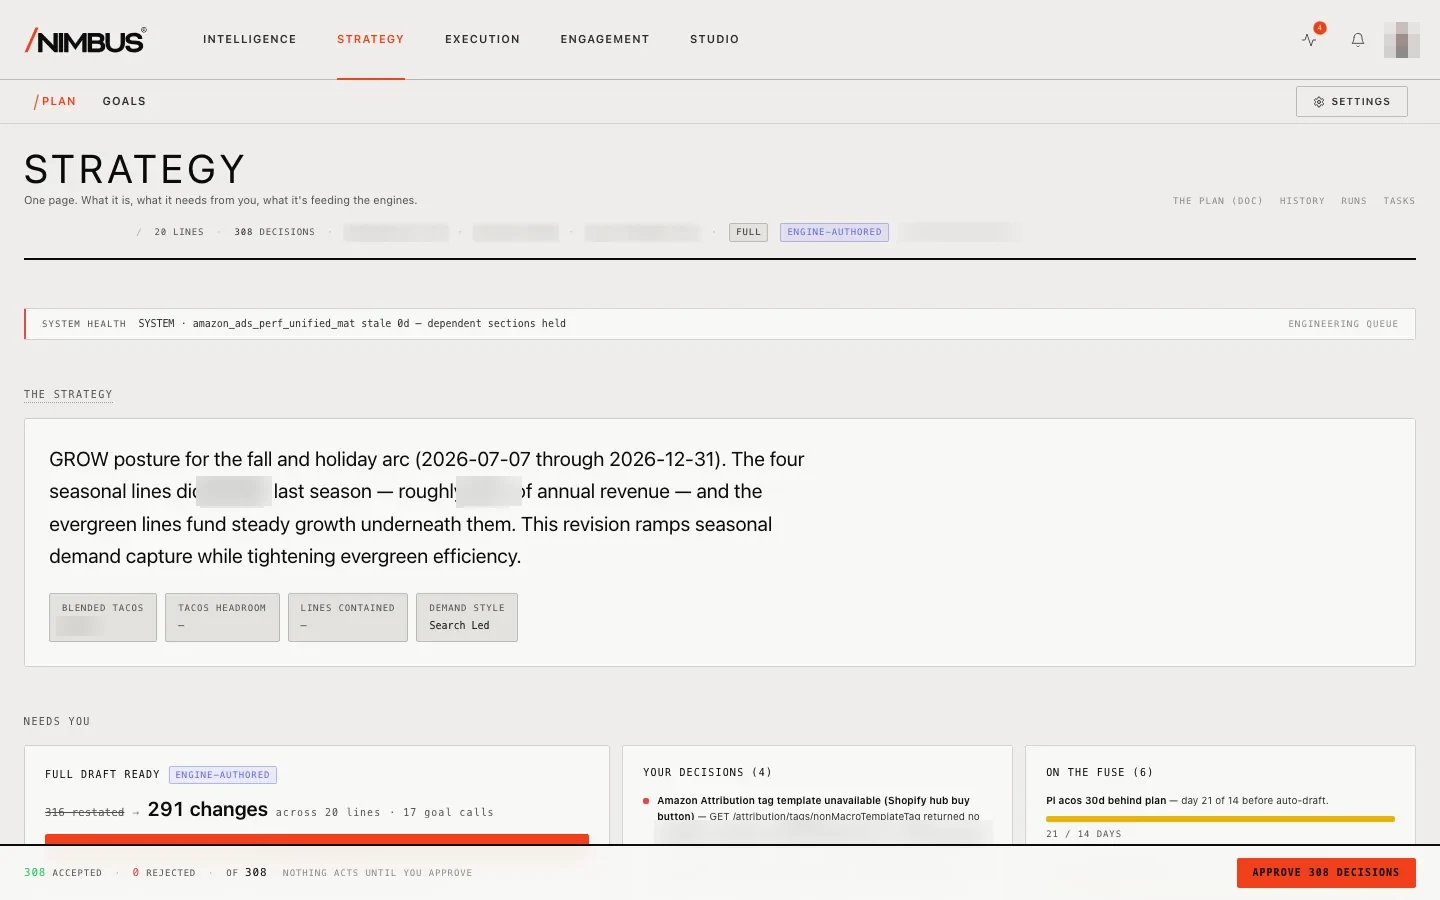
Task: Click the Your Decisions (4) heading
Action: click(x=707, y=773)
